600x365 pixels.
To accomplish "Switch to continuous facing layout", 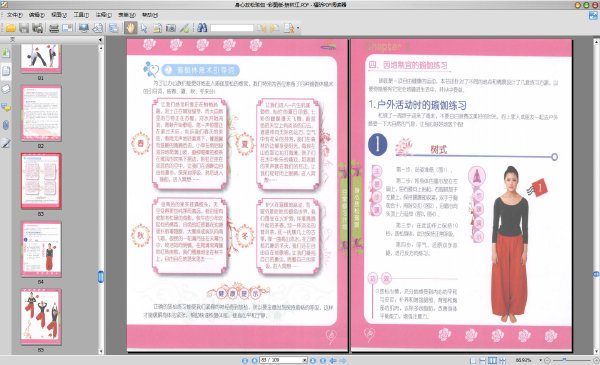I will tap(502, 360).
